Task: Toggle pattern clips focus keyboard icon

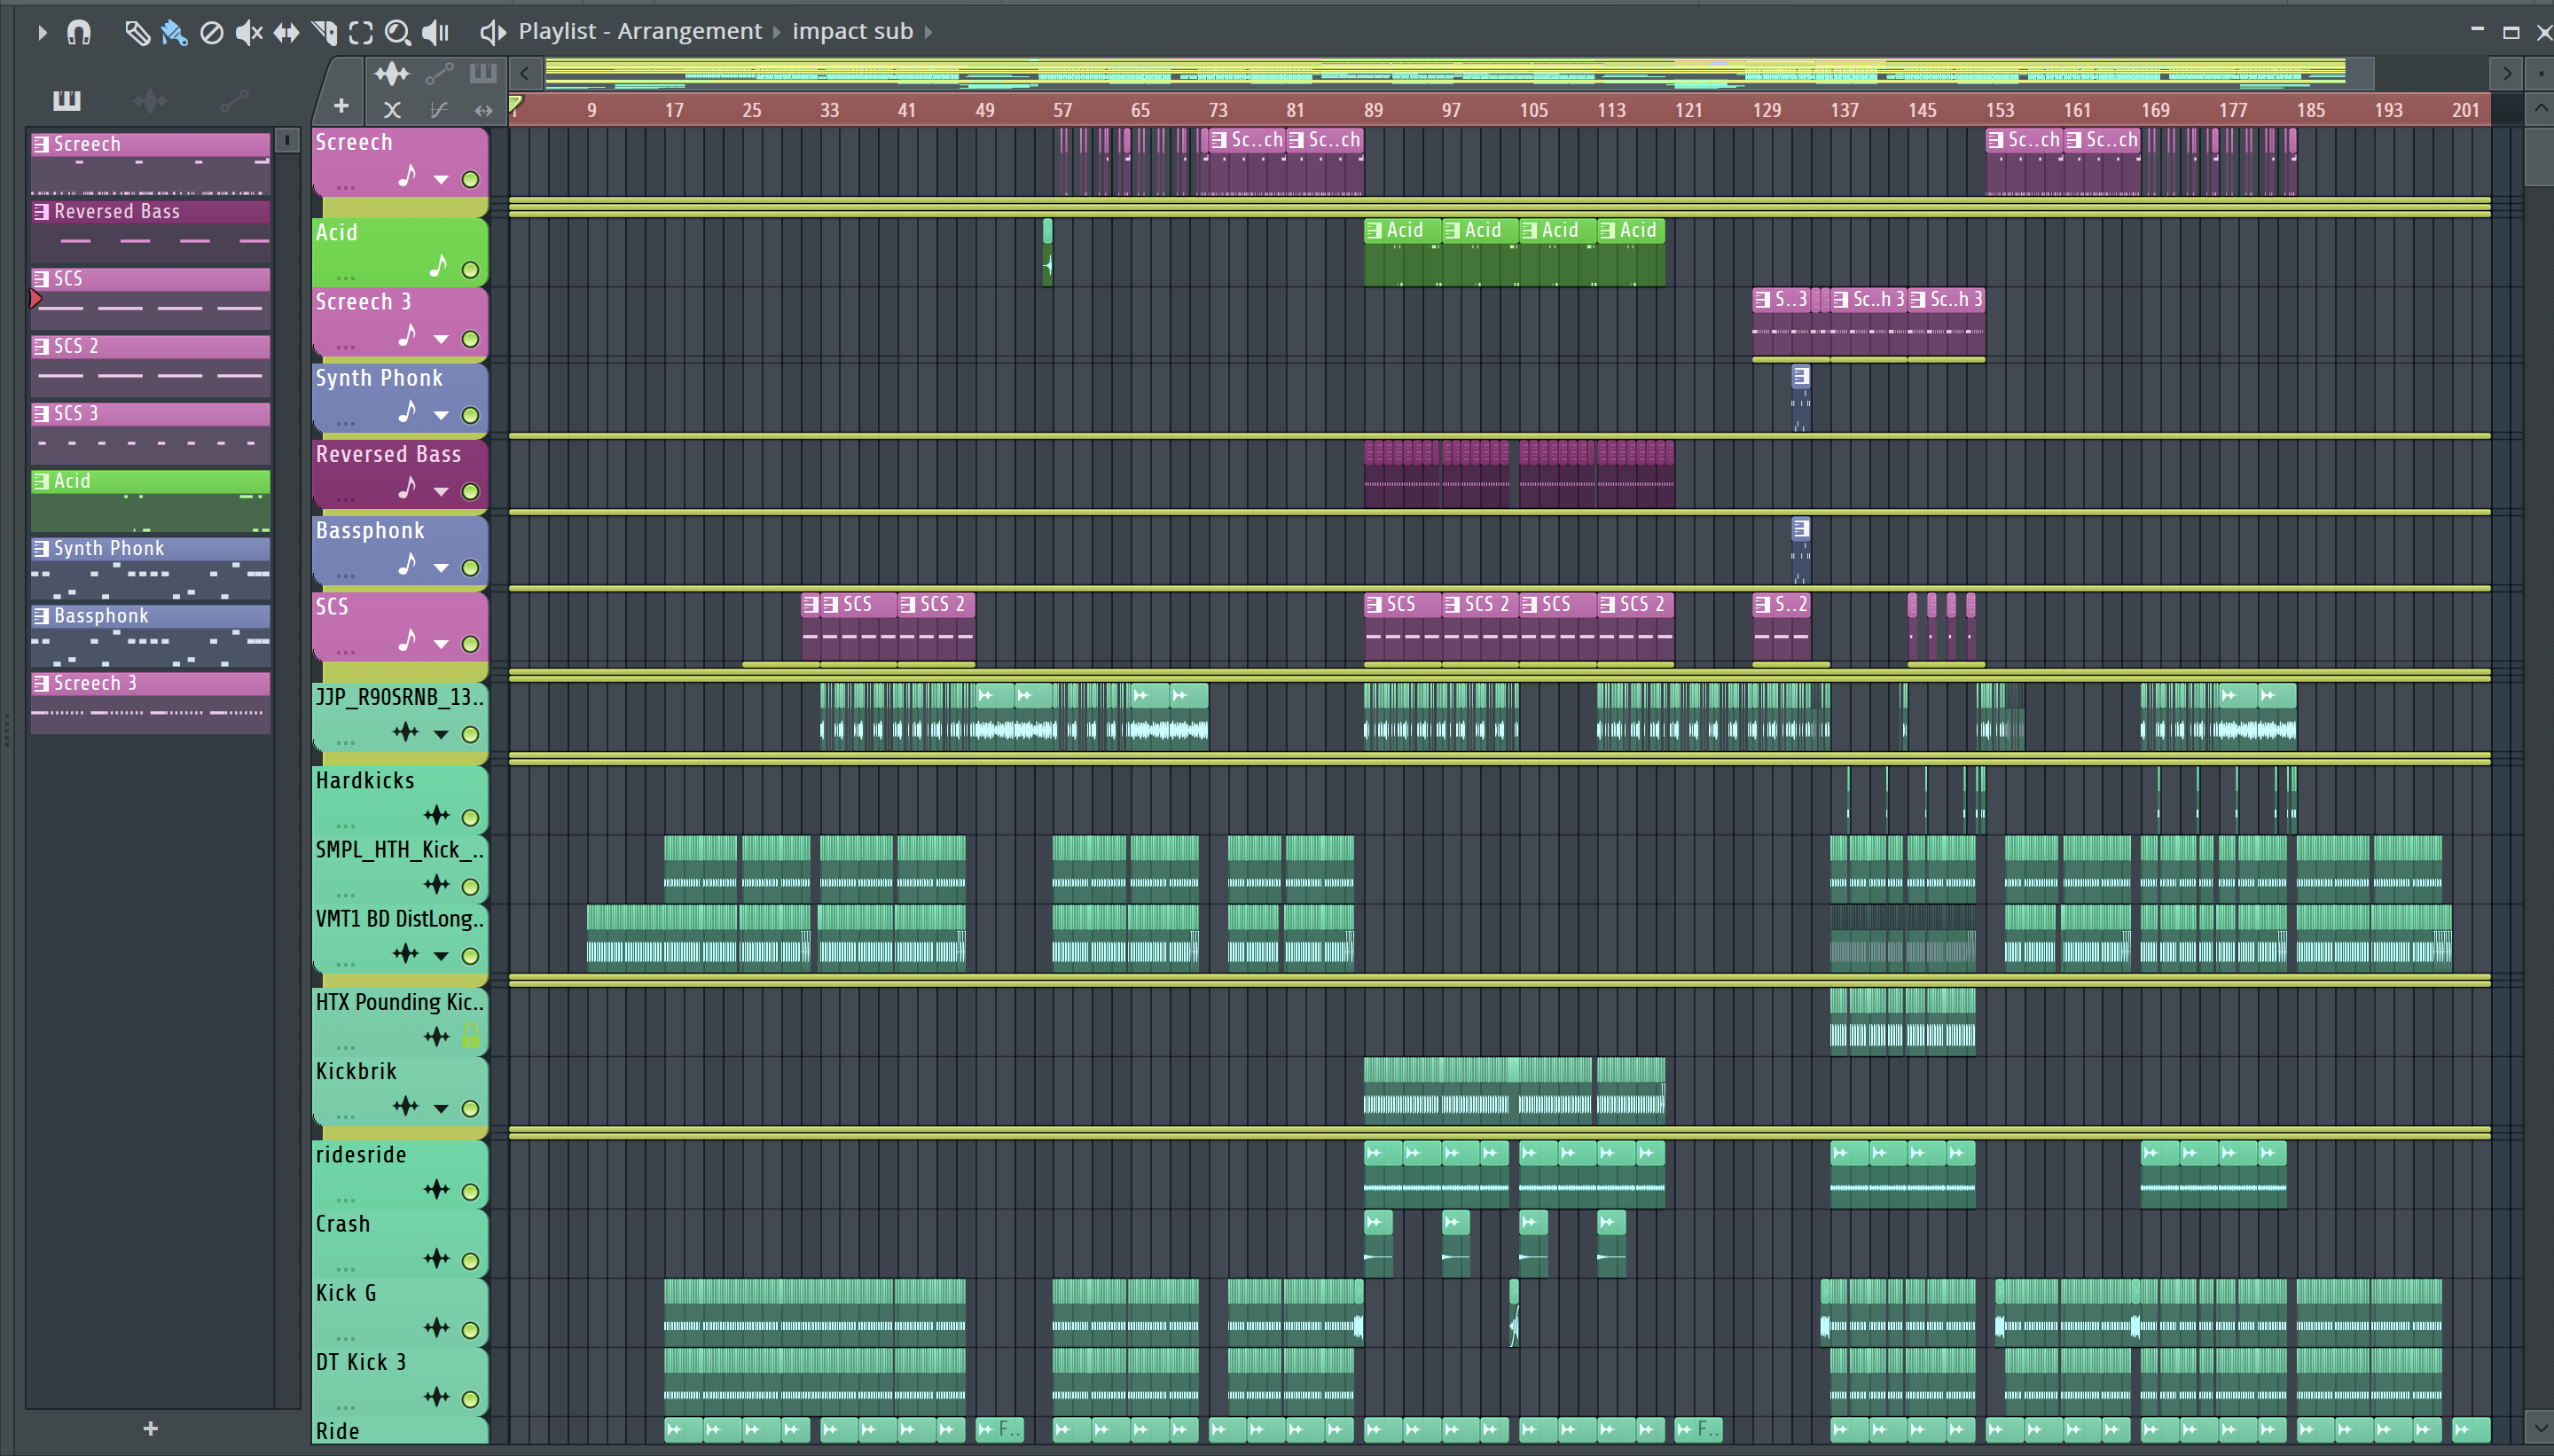Action: pyautogui.click(x=483, y=73)
